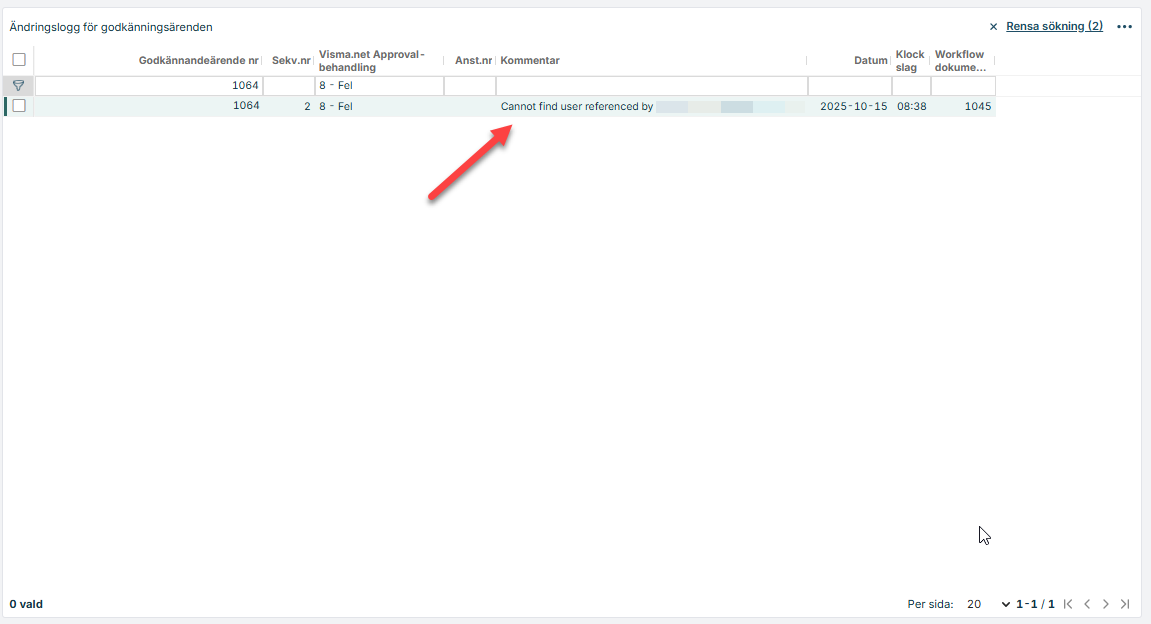Image resolution: width=1151 pixels, height=624 pixels.
Task: Click the Kommentar column header
Action: 530,61
